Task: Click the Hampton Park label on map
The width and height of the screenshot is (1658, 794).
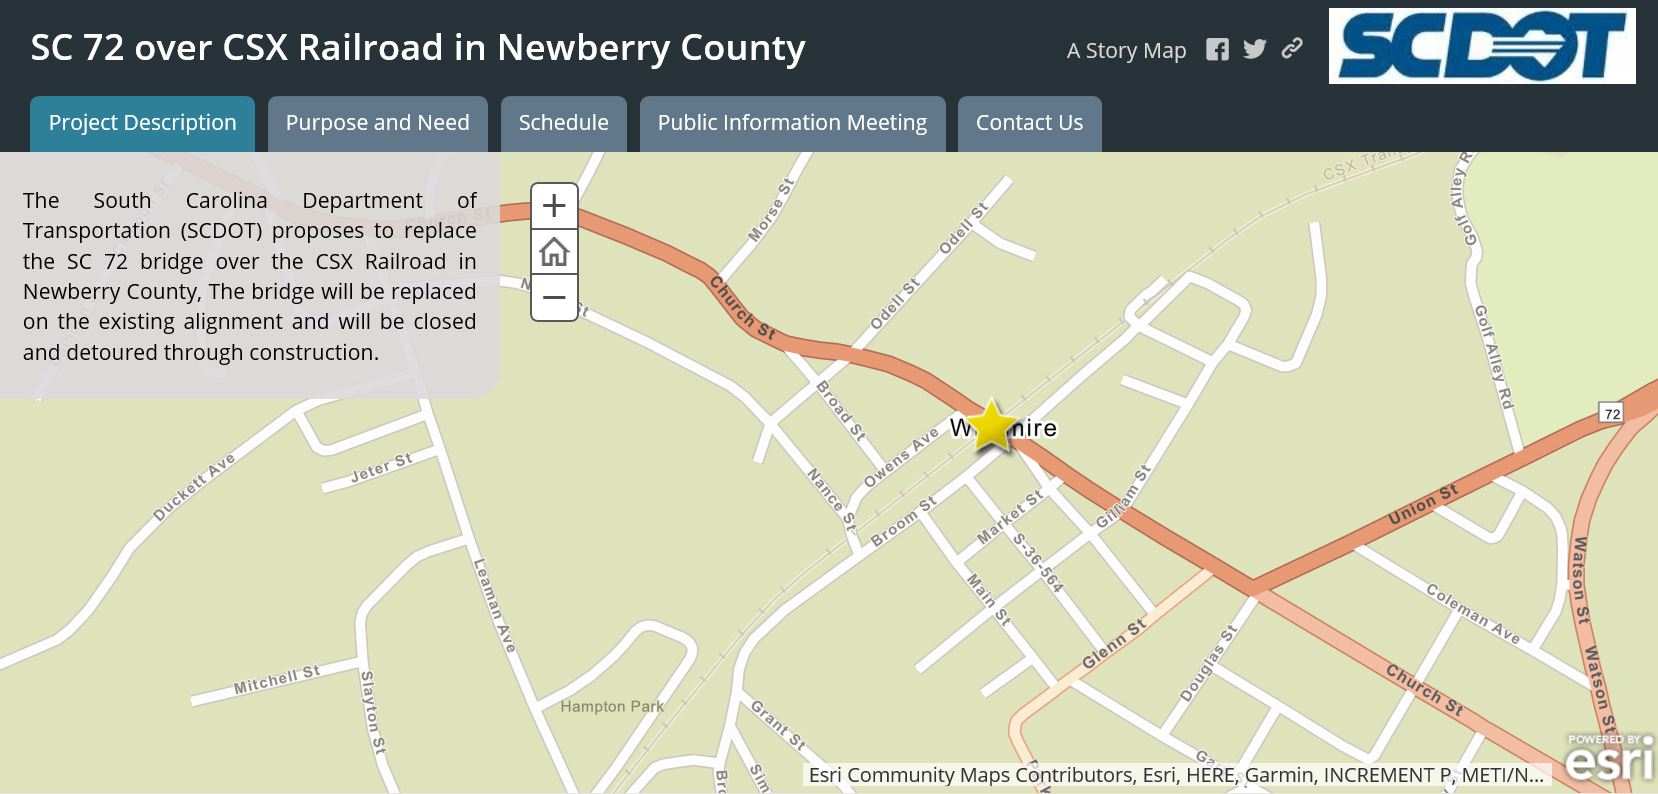Action: pyautogui.click(x=612, y=706)
